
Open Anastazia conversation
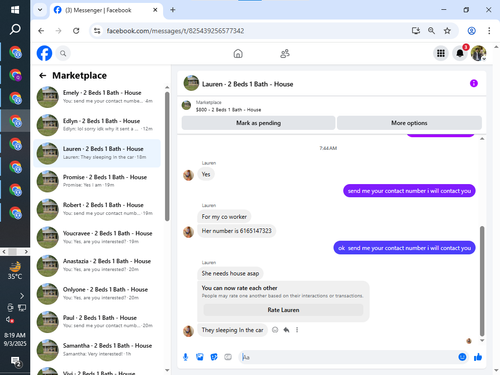coord(97,266)
